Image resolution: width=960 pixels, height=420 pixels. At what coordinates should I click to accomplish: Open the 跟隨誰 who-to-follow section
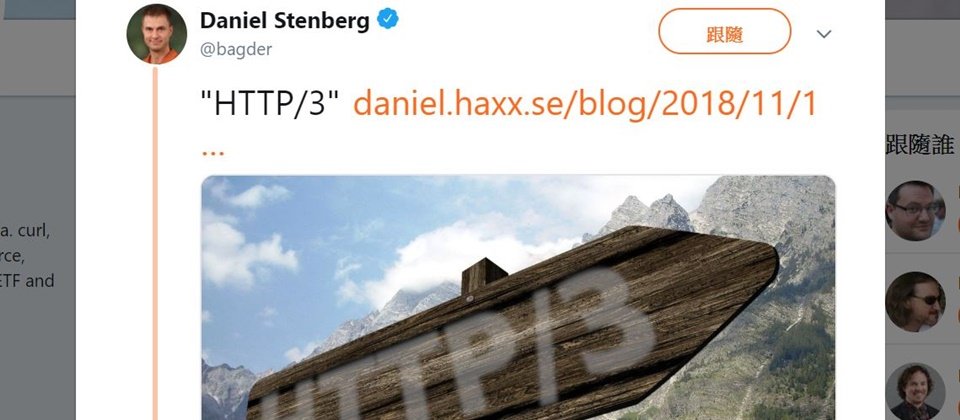coord(920,145)
